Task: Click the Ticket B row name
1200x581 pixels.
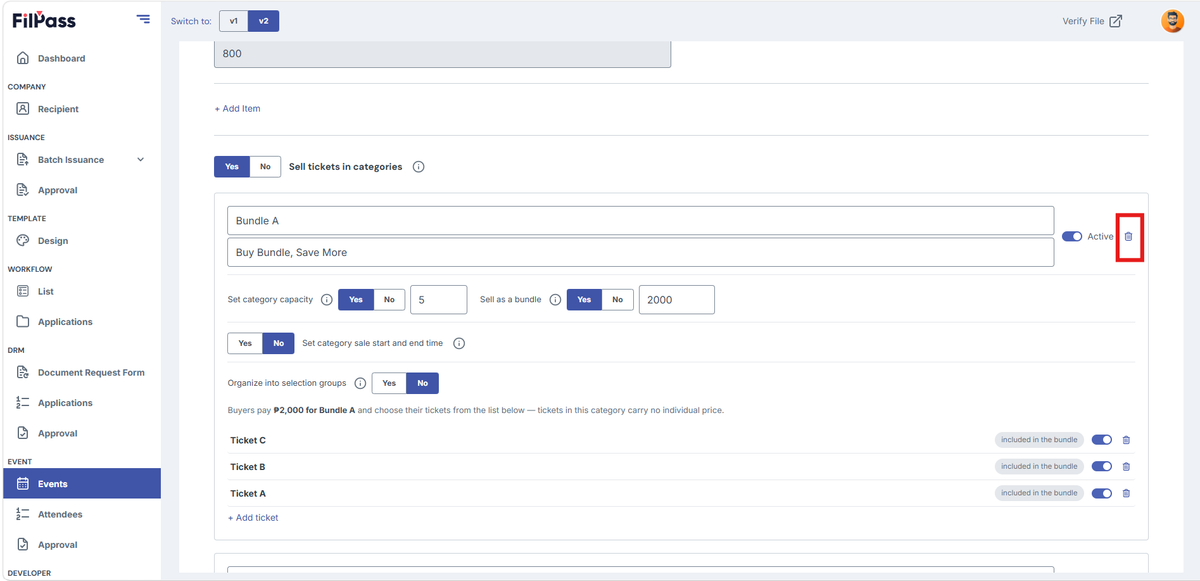Action: pos(248,467)
